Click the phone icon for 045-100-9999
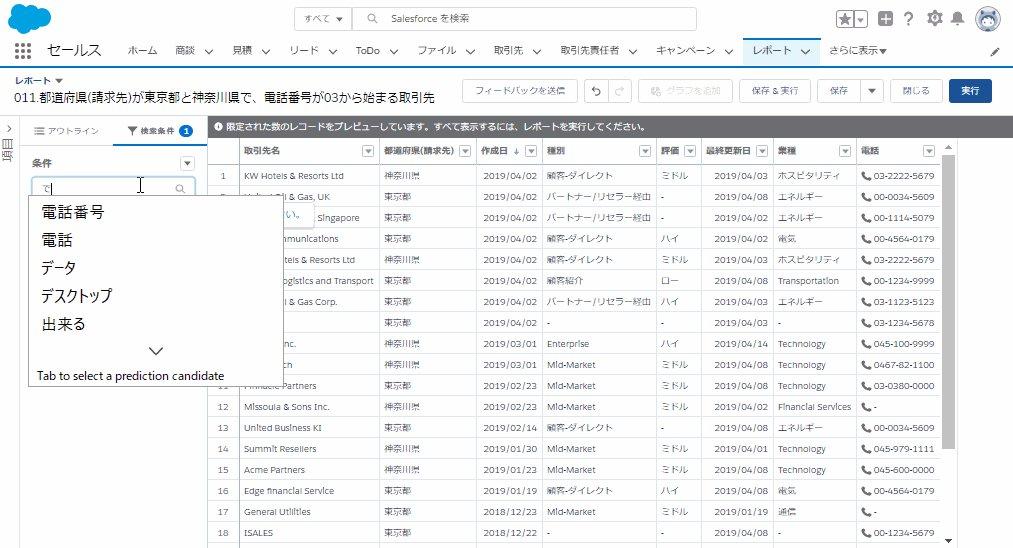The width and height of the screenshot is (1013, 548). (x=866, y=344)
